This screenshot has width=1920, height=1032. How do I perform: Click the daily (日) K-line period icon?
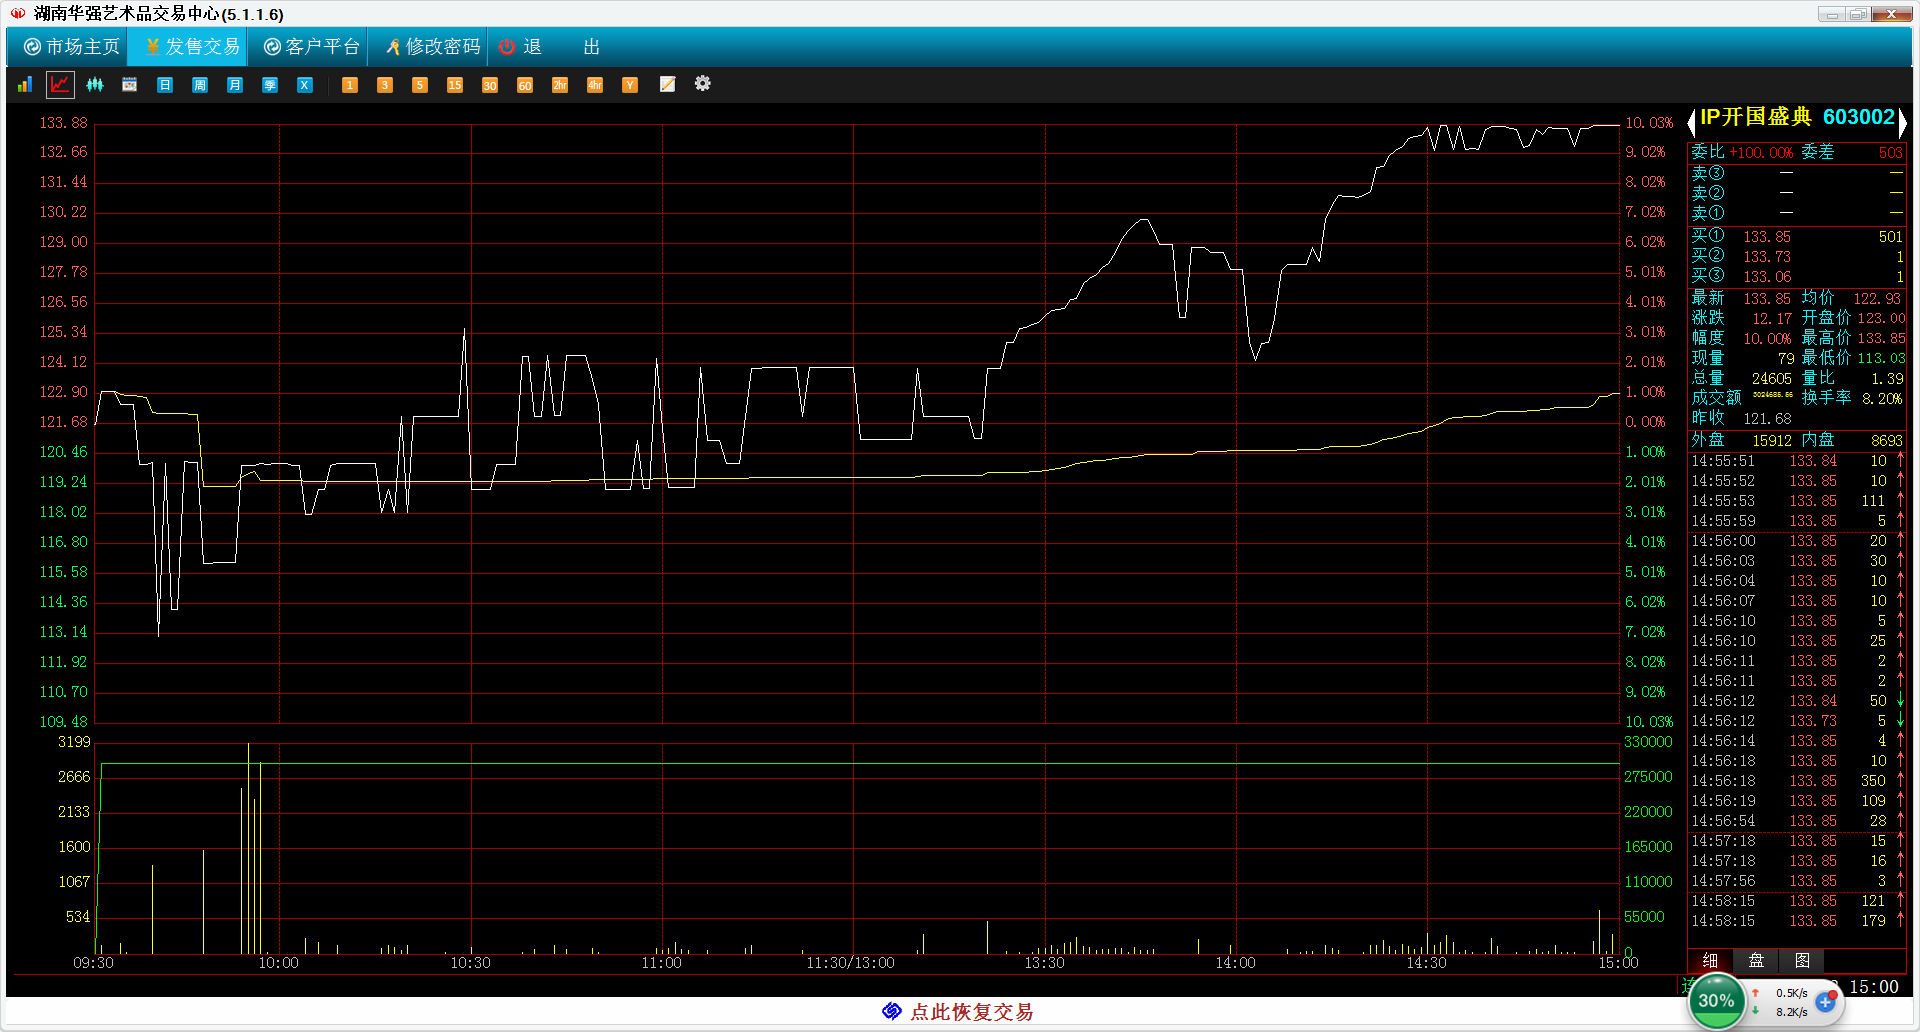coord(165,85)
